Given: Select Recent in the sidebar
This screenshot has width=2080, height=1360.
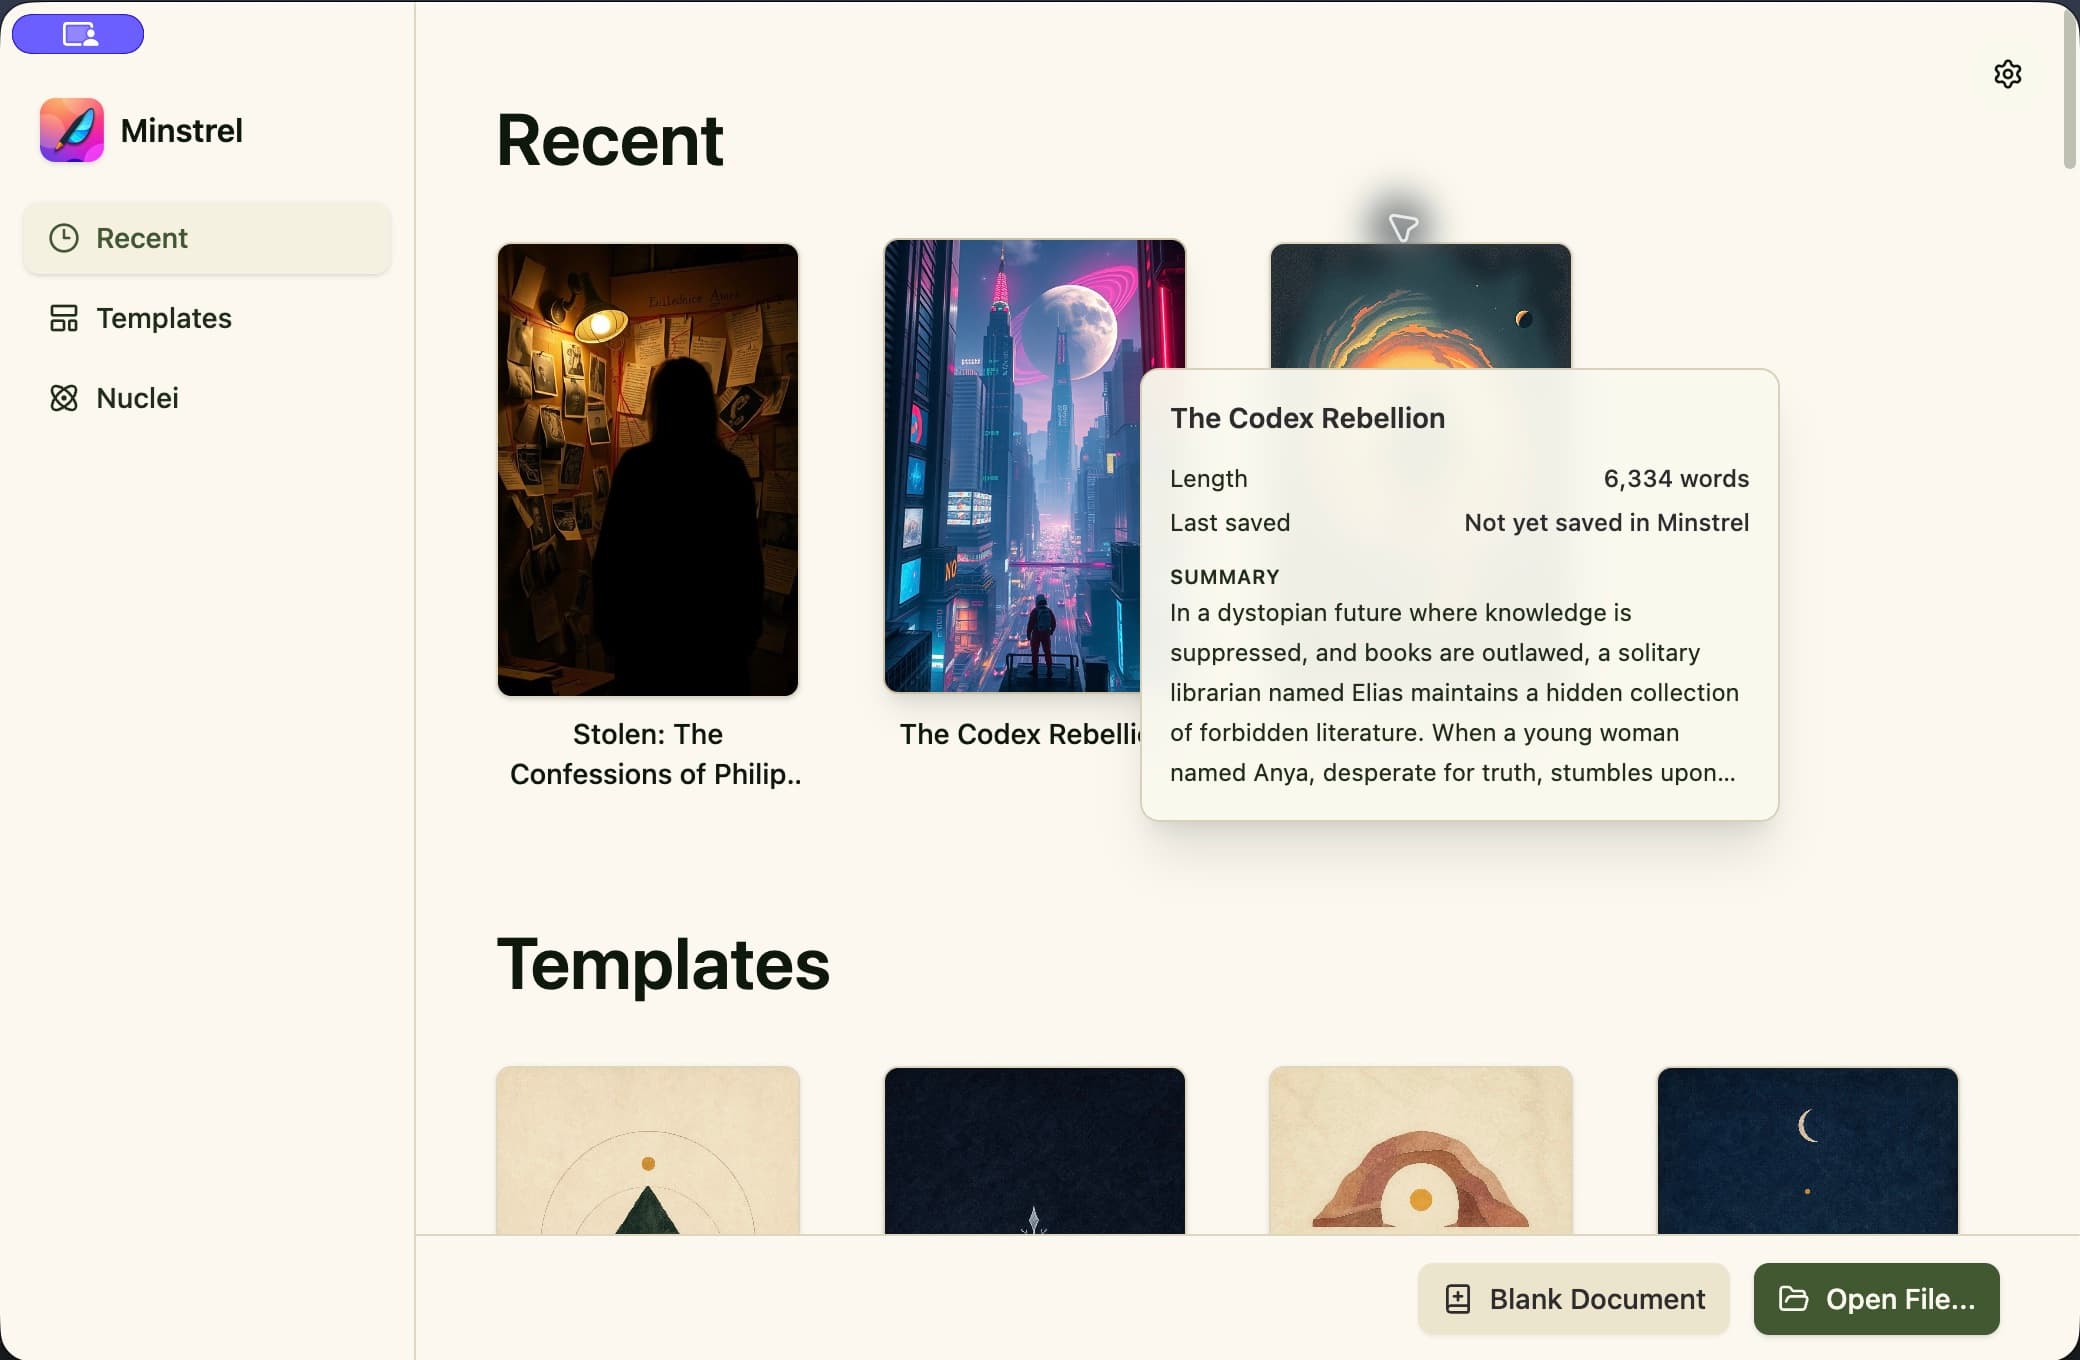Looking at the screenshot, I should coord(207,238).
